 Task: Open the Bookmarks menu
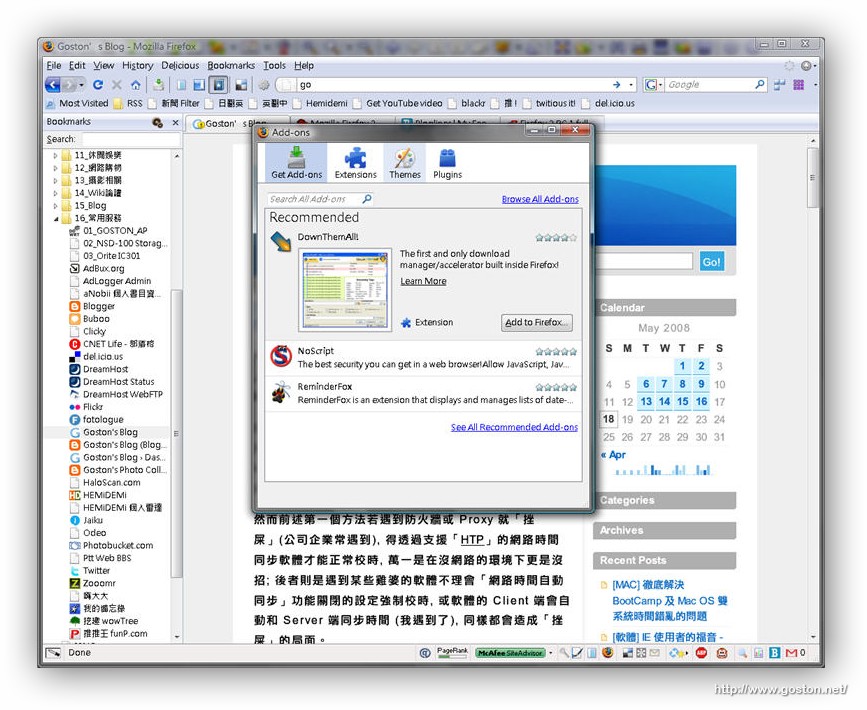[x=231, y=65]
